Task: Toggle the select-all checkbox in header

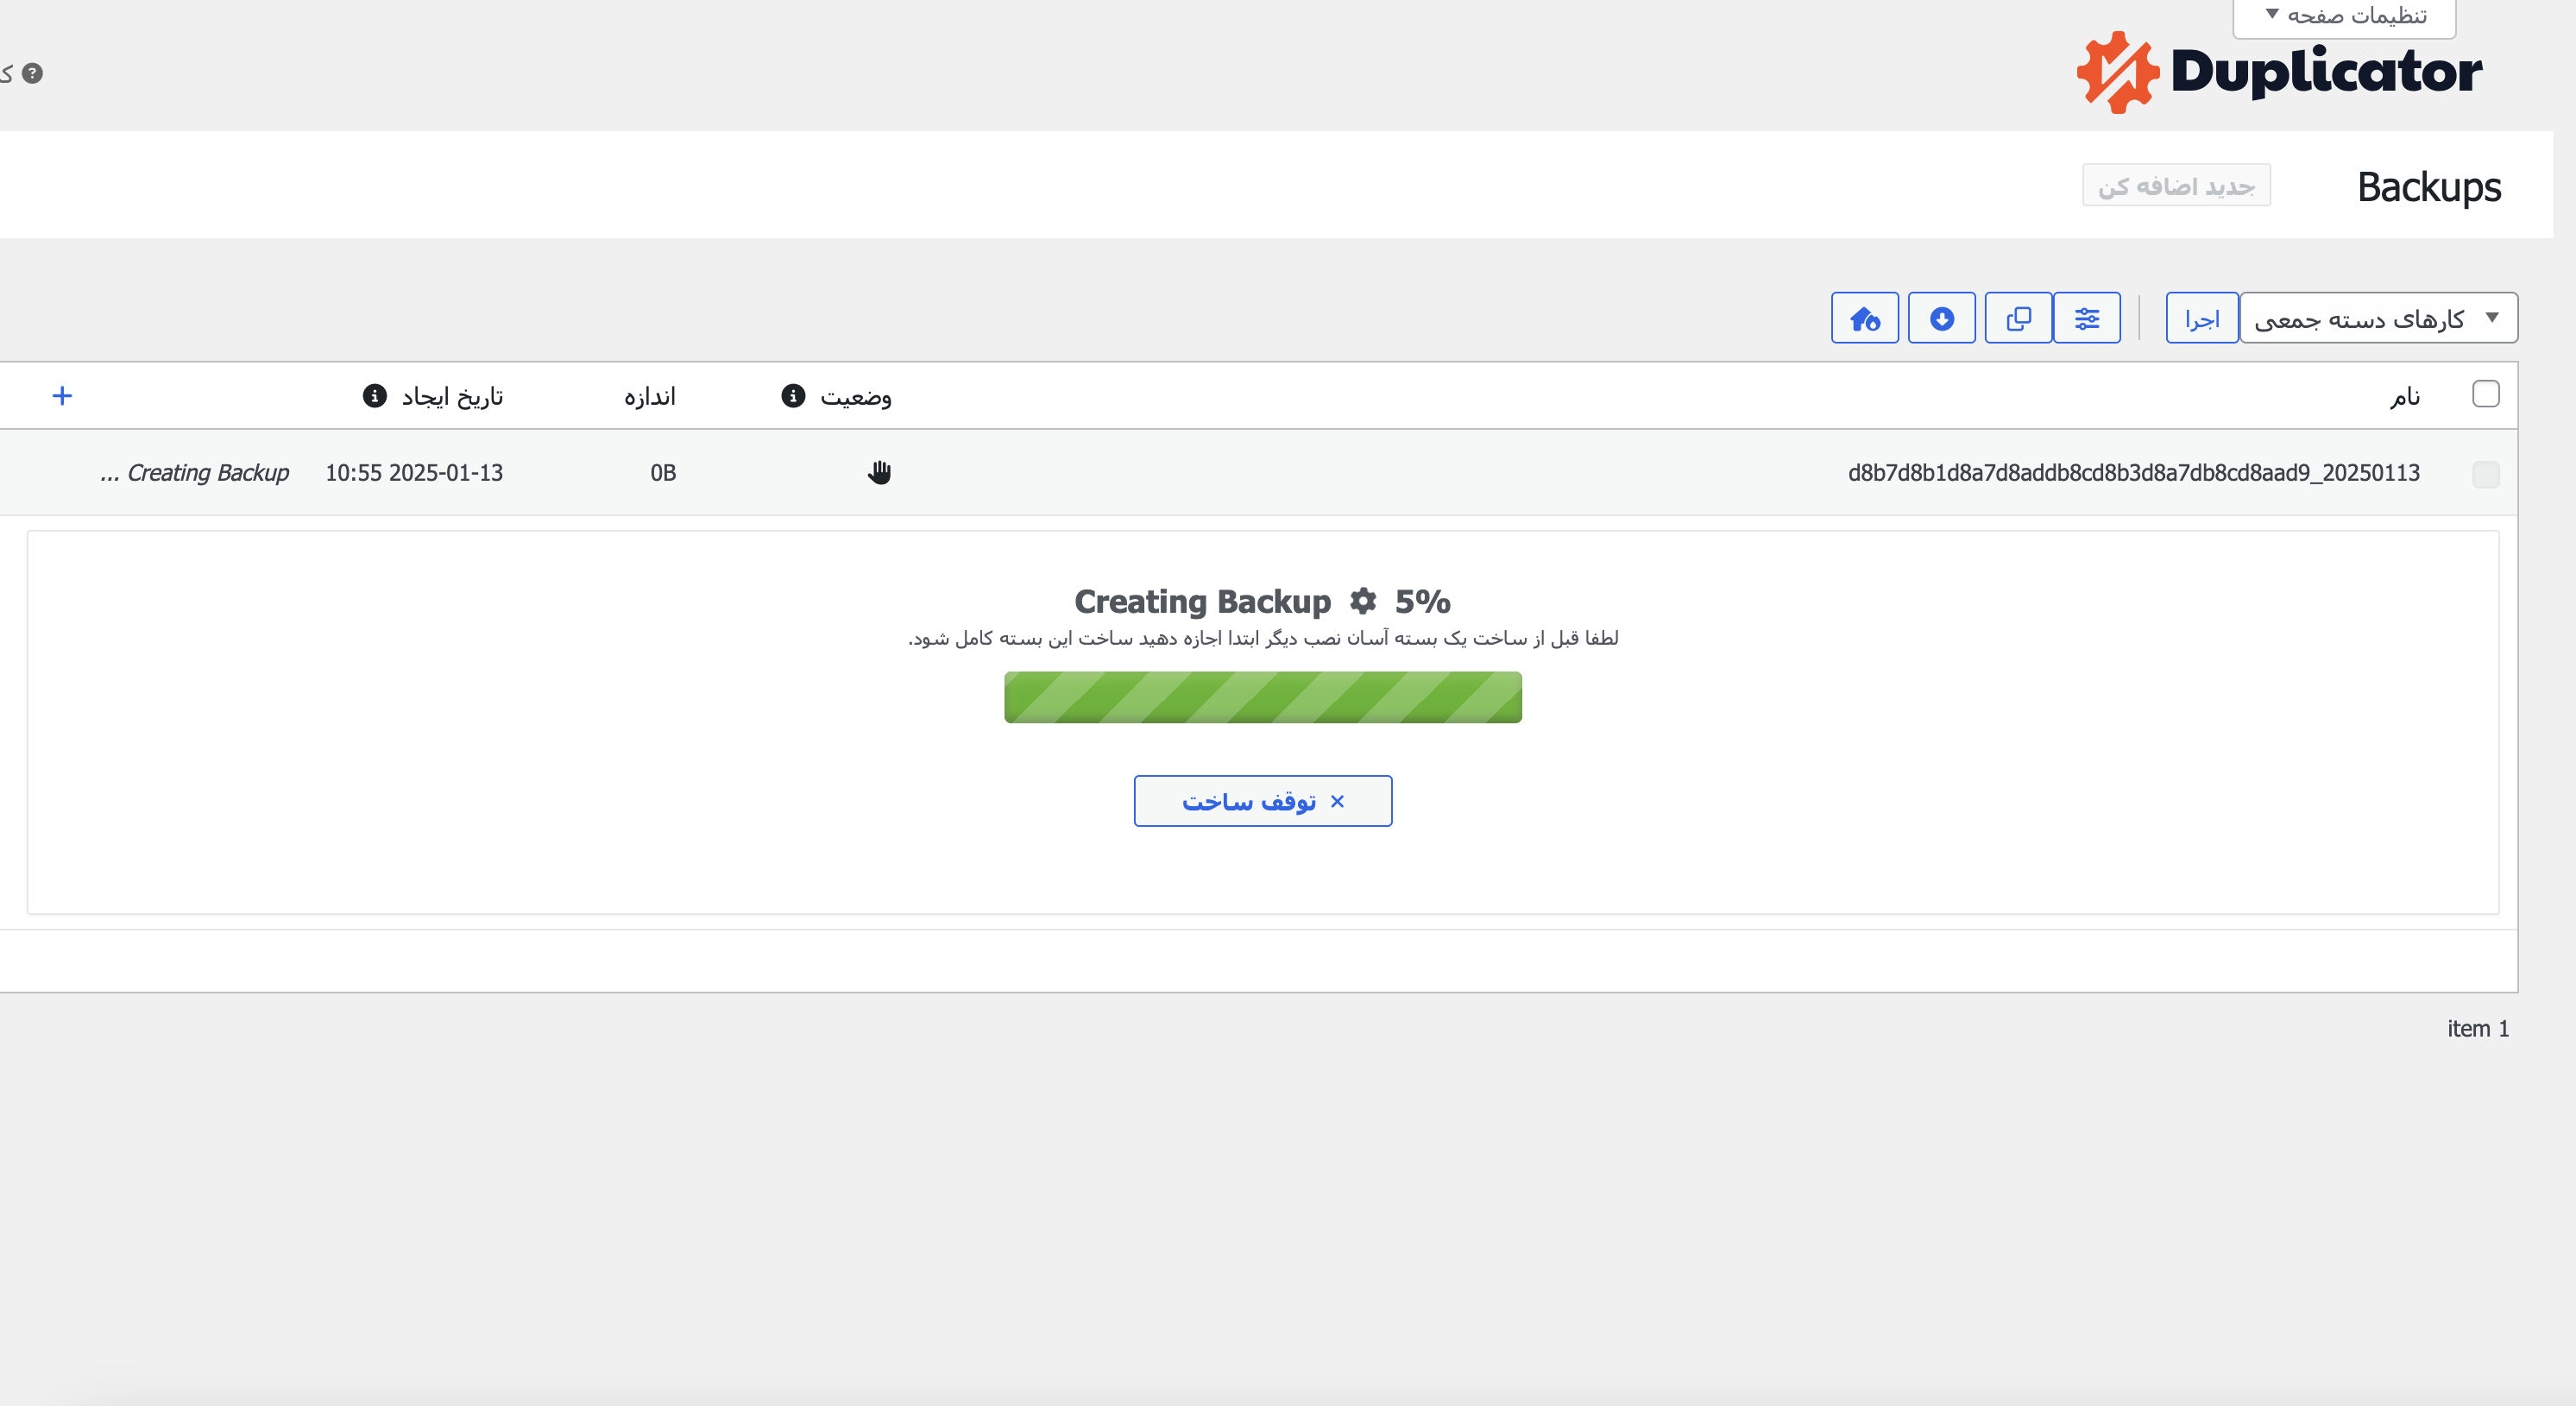Action: (2485, 394)
